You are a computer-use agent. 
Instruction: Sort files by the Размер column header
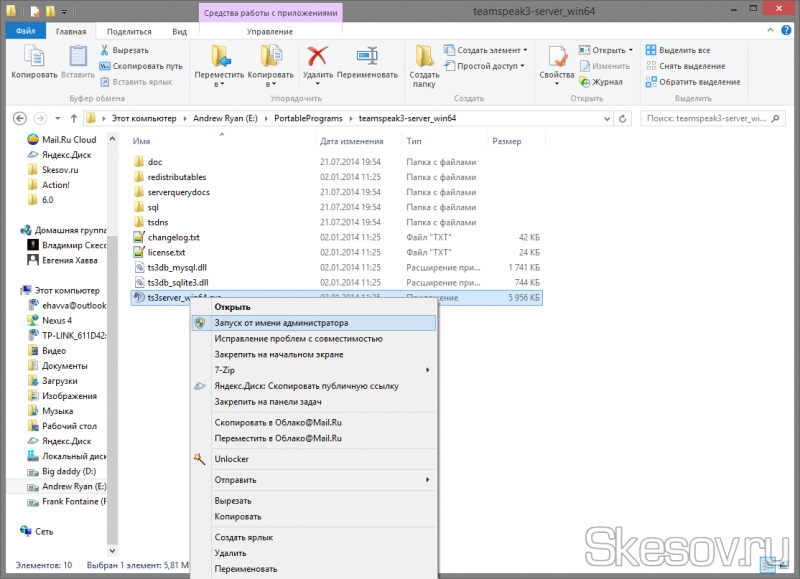(506, 142)
